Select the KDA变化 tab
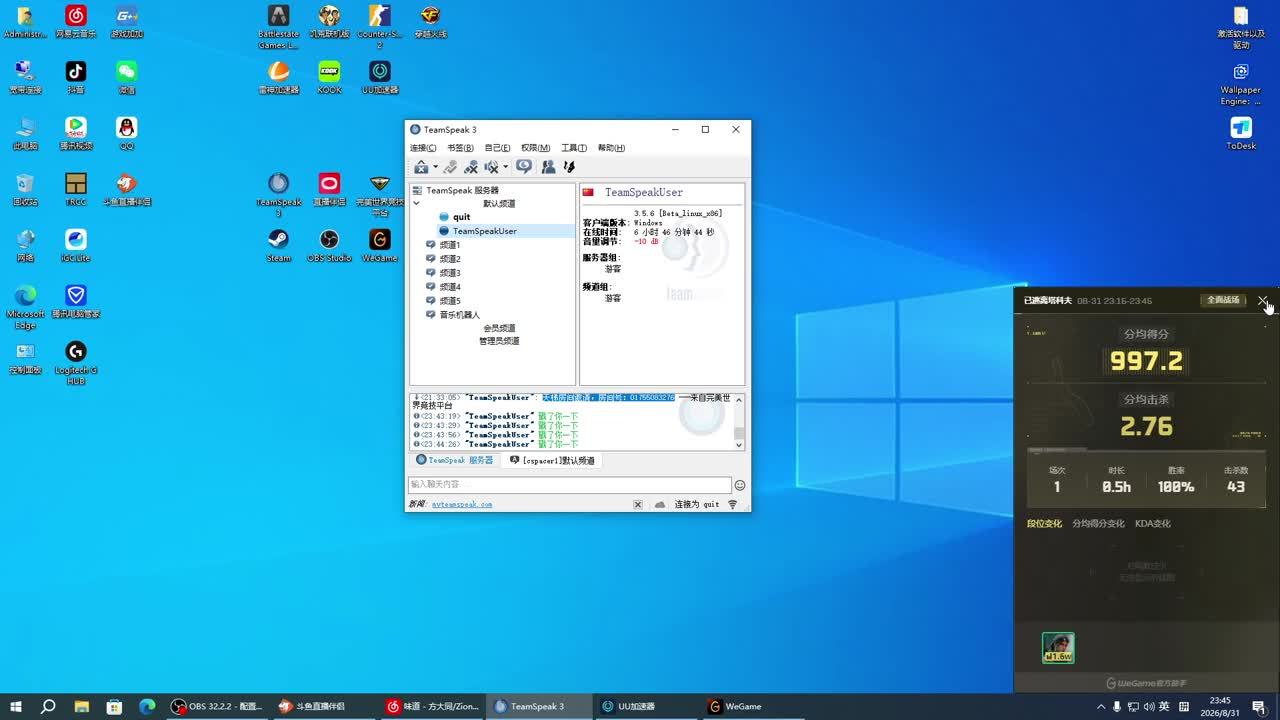Viewport: 1280px width, 720px height. tap(1152, 523)
